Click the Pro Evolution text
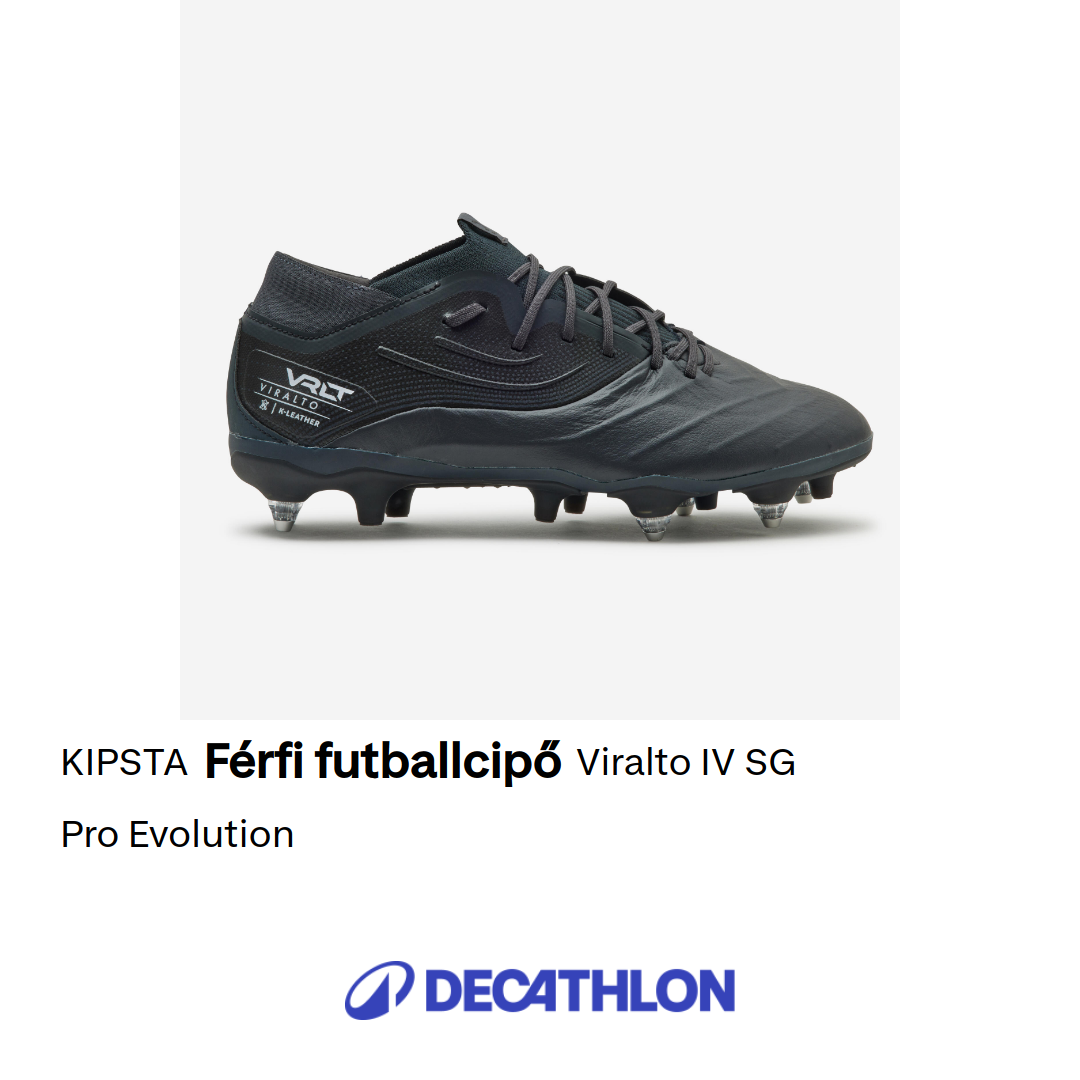This screenshot has width=1080, height=1080. point(177,834)
